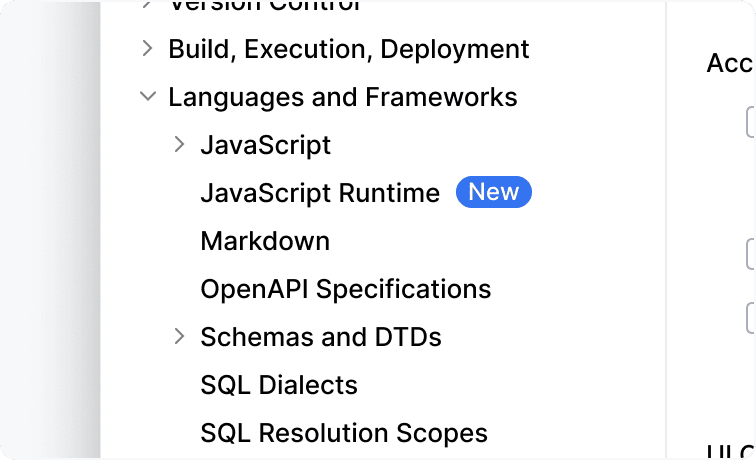Expand the Schemas and DTDs arrow
The width and height of the screenshot is (756, 460).
179,337
